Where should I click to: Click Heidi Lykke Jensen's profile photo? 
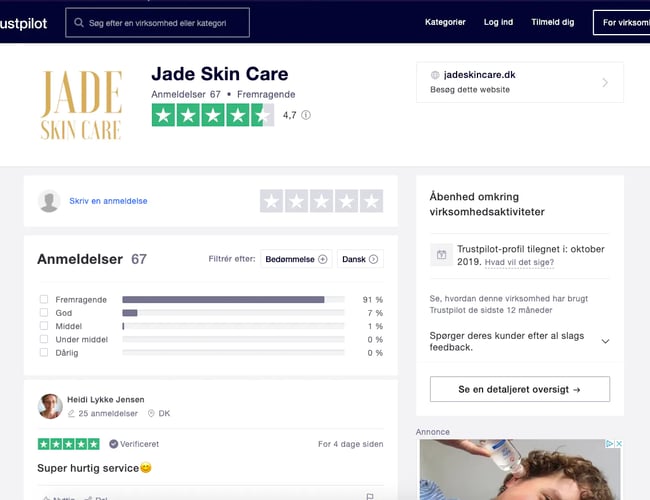pos(50,406)
